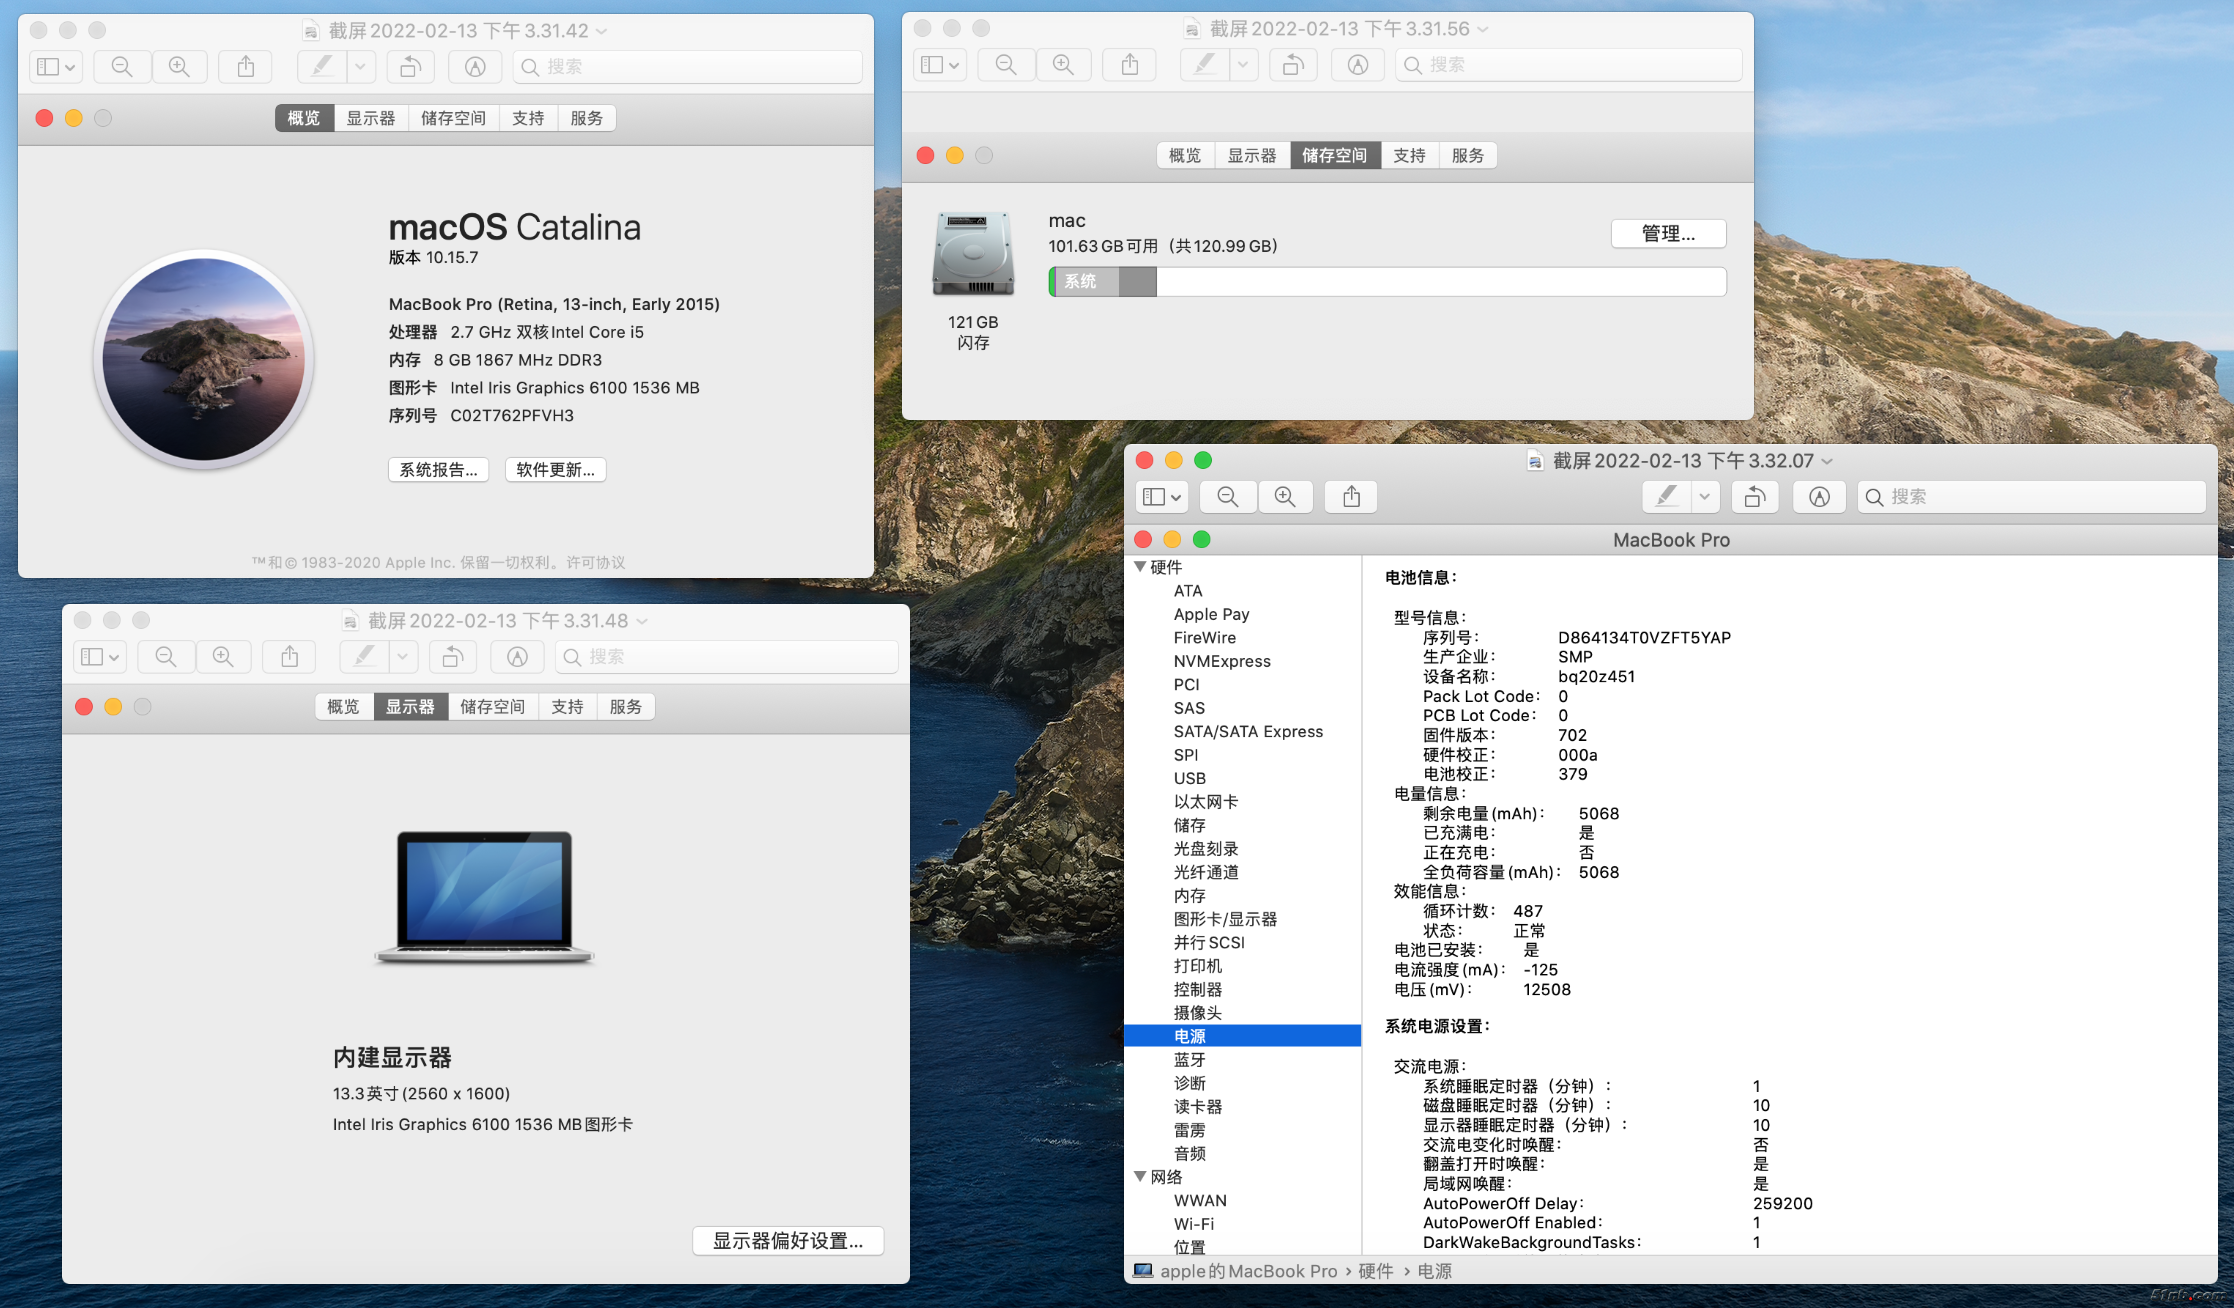This screenshot has height=1308, width=2234.
Task: Click zoom out icon in 3.31.48 window
Action: click(x=166, y=657)
